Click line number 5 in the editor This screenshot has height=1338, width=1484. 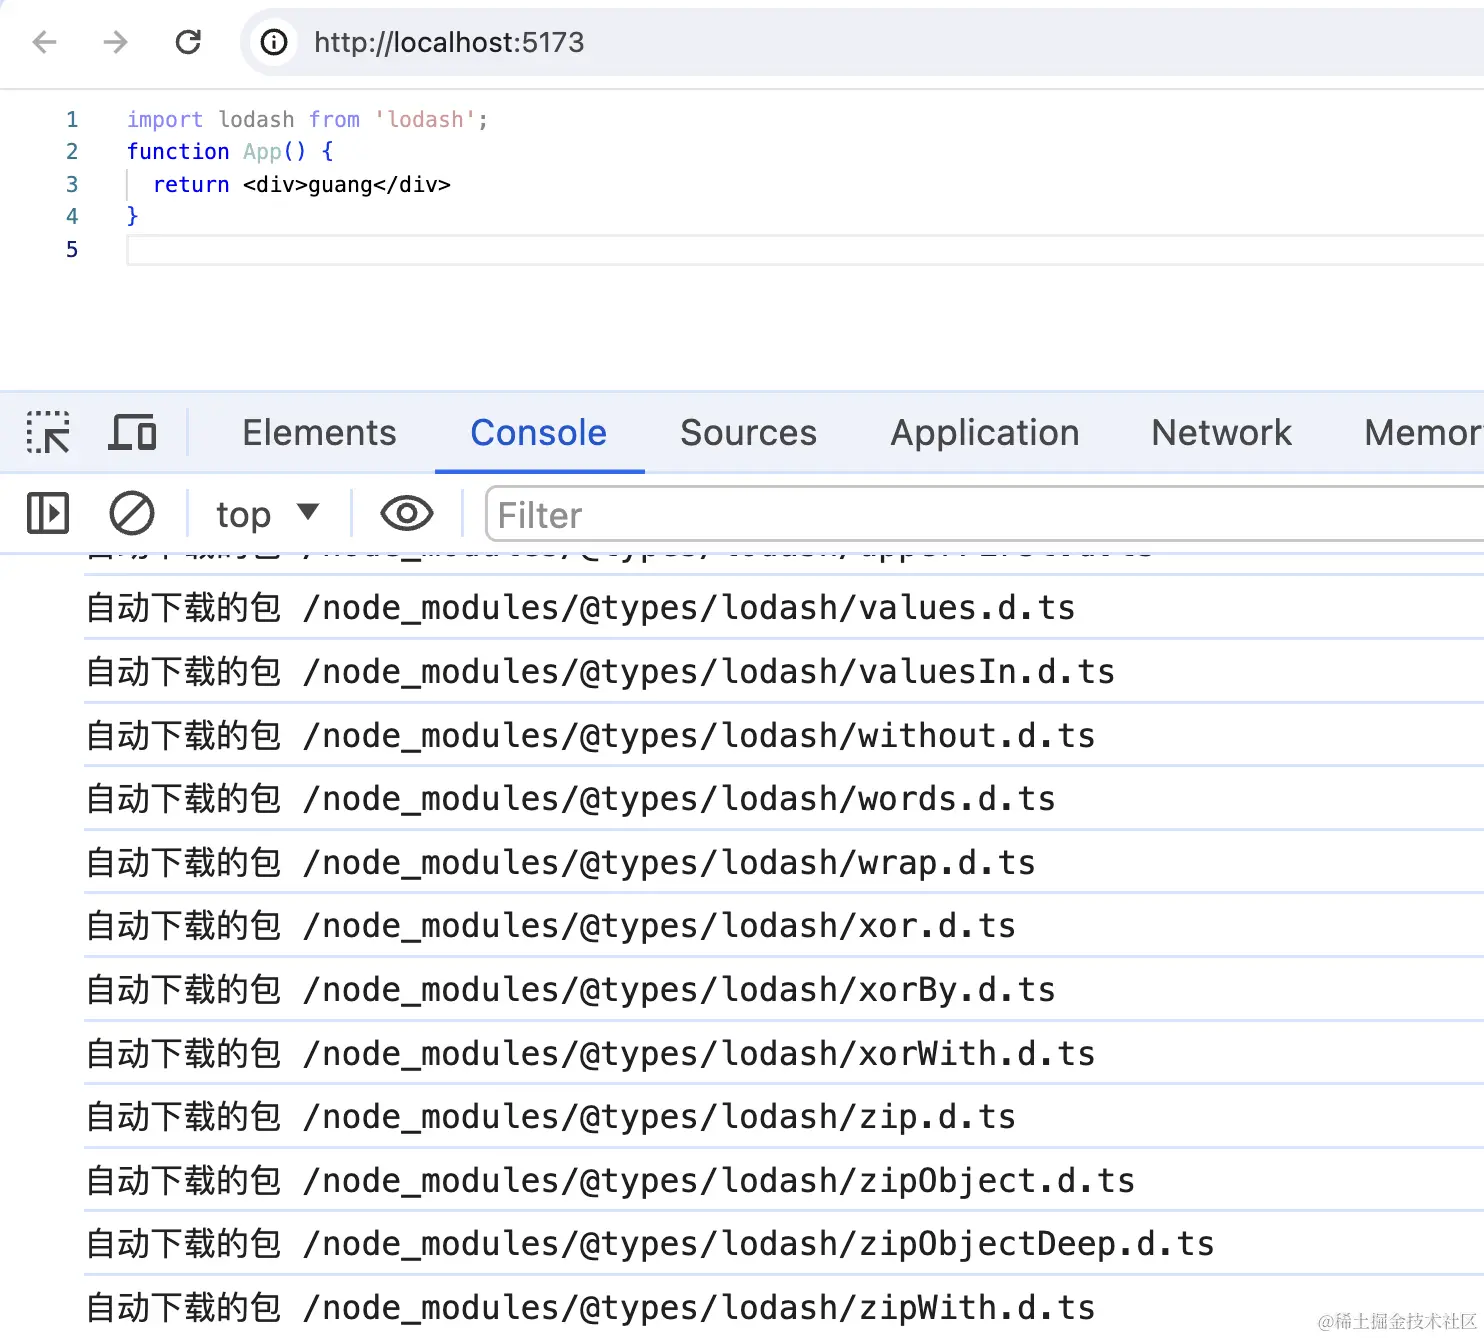point(72,249)
